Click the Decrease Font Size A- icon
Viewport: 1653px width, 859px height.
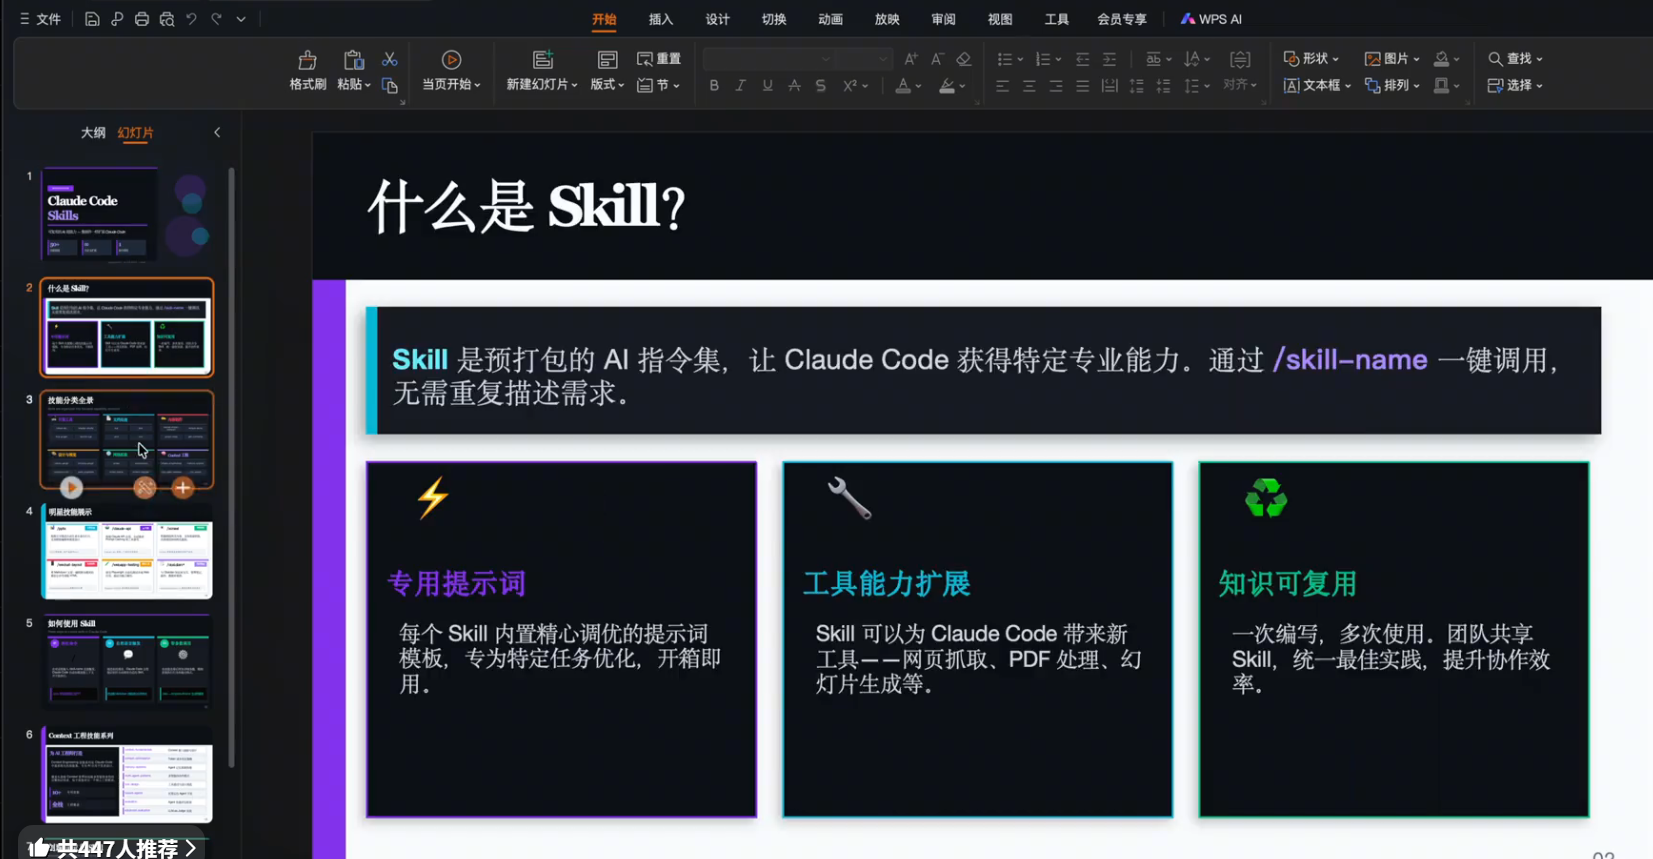click(x=937, y=59)
